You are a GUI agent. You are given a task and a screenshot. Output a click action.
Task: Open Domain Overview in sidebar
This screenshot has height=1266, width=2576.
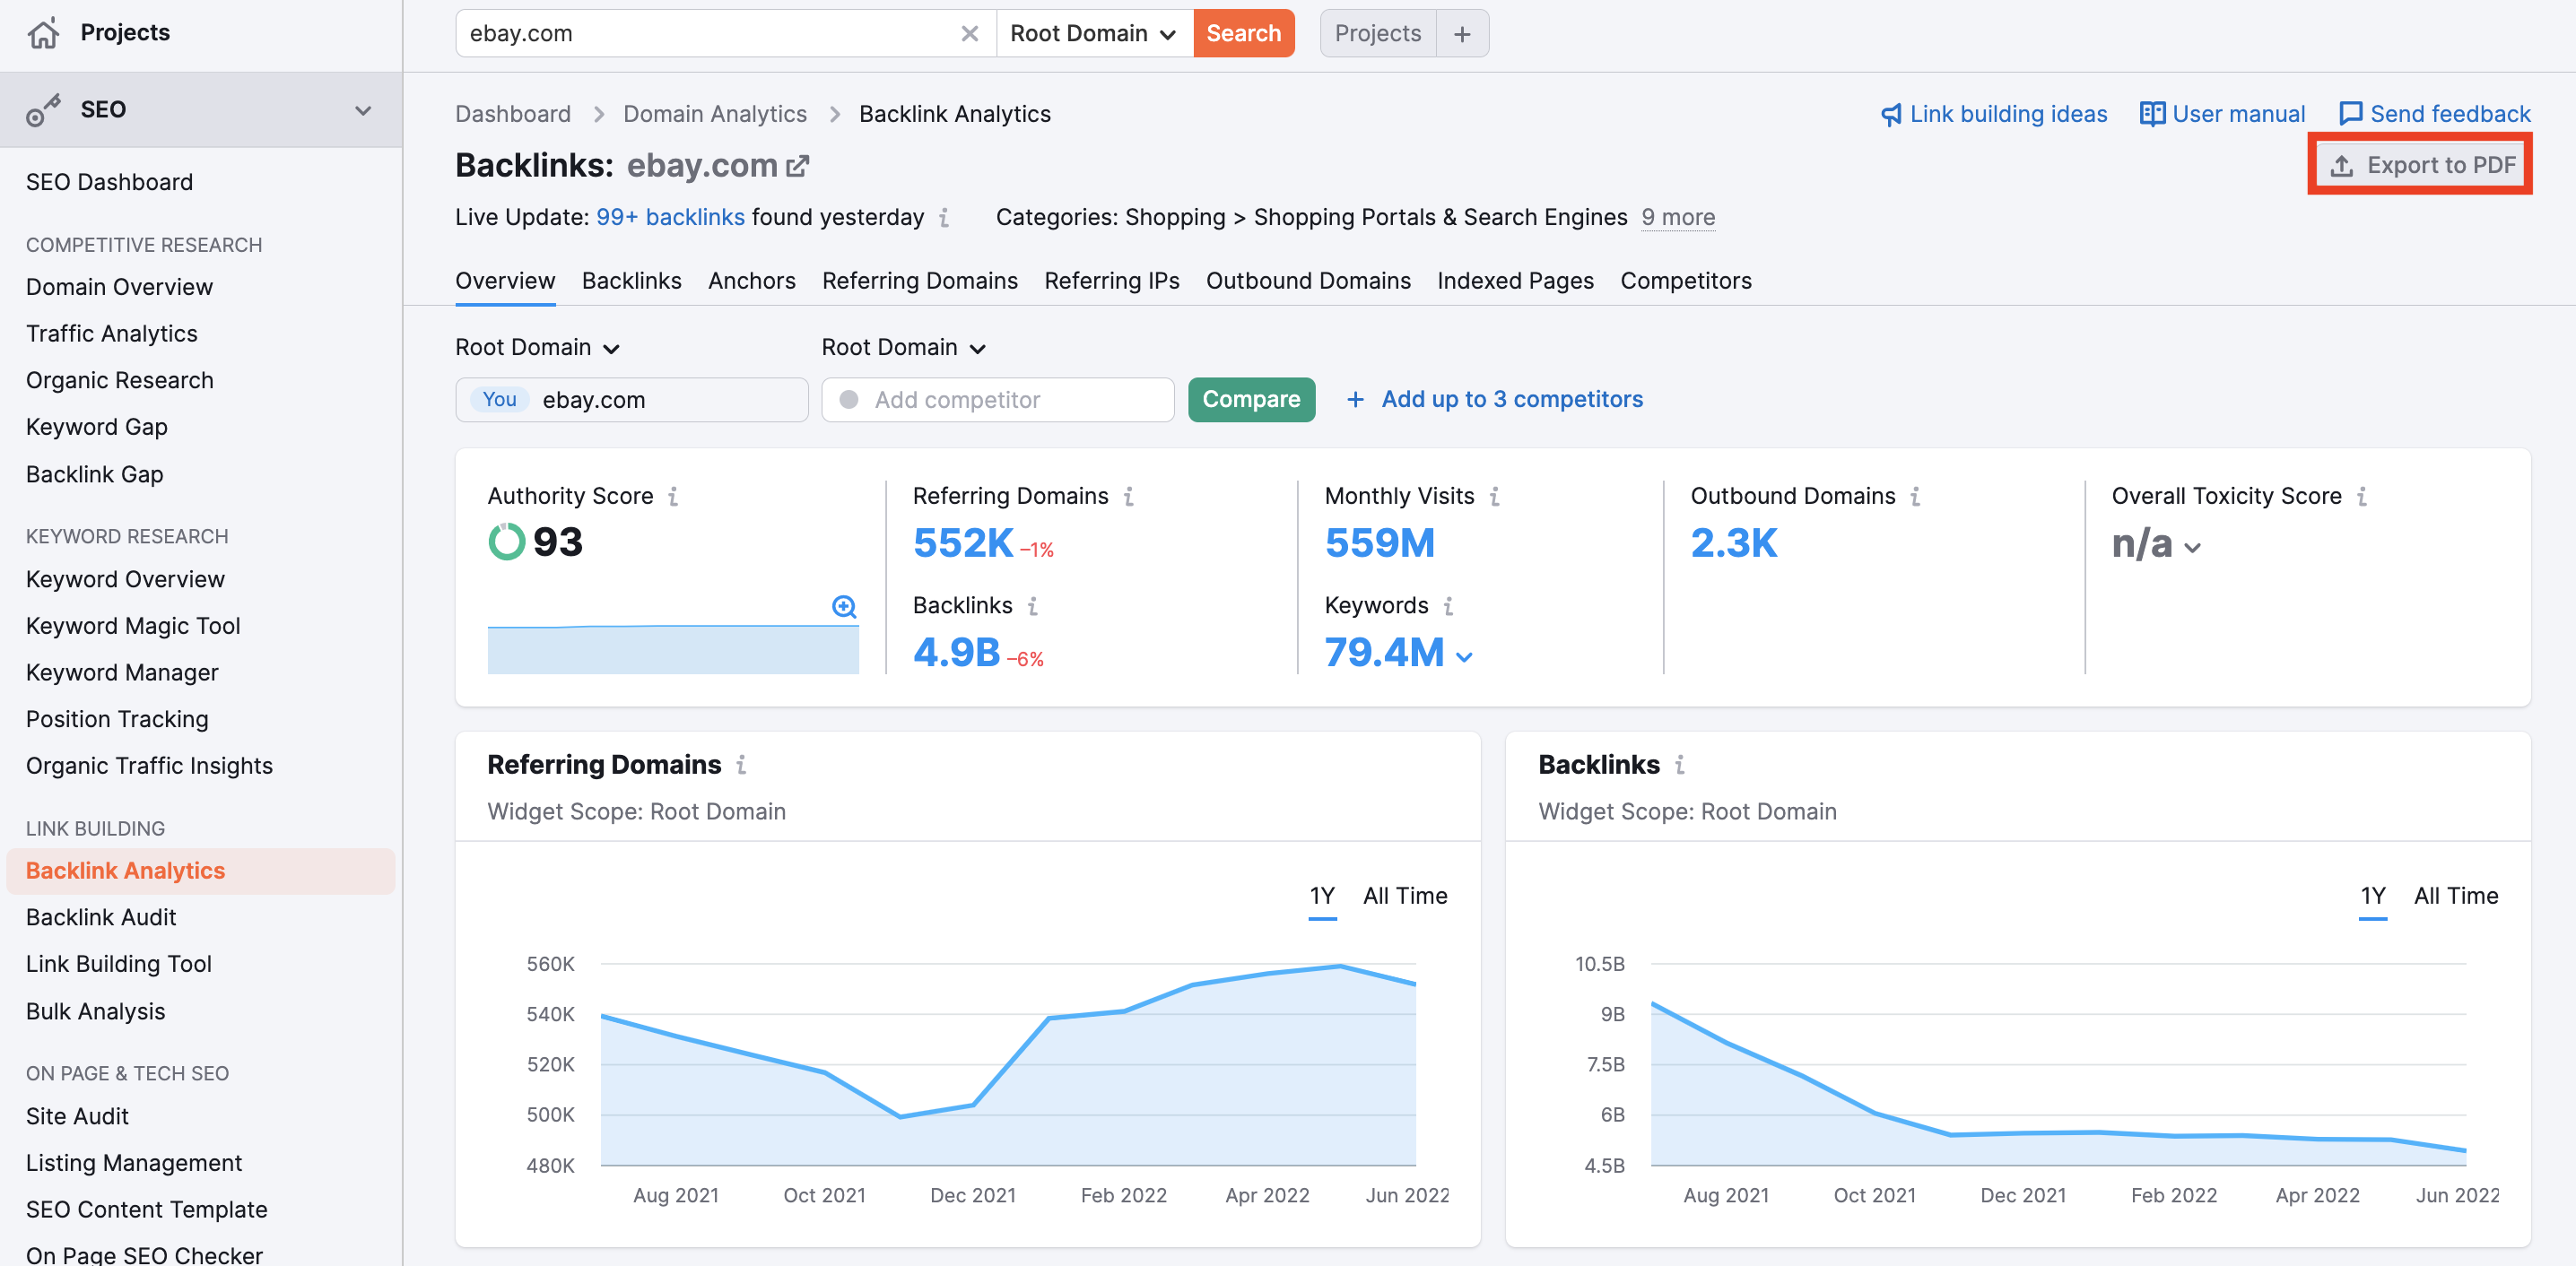[x=119, y=288]
